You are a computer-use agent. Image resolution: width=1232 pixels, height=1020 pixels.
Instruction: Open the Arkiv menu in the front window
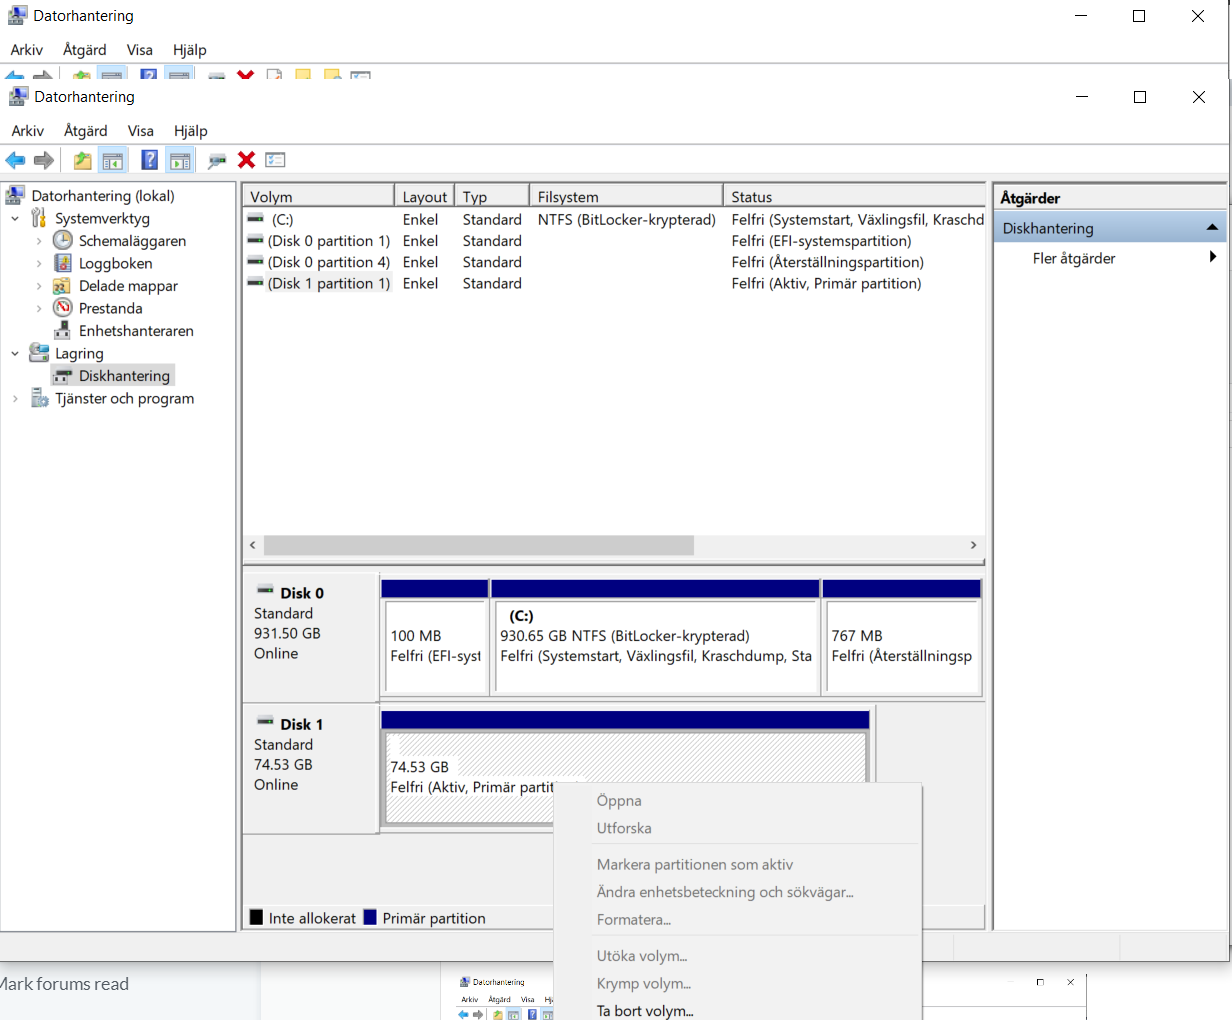(x=28, y=130)
